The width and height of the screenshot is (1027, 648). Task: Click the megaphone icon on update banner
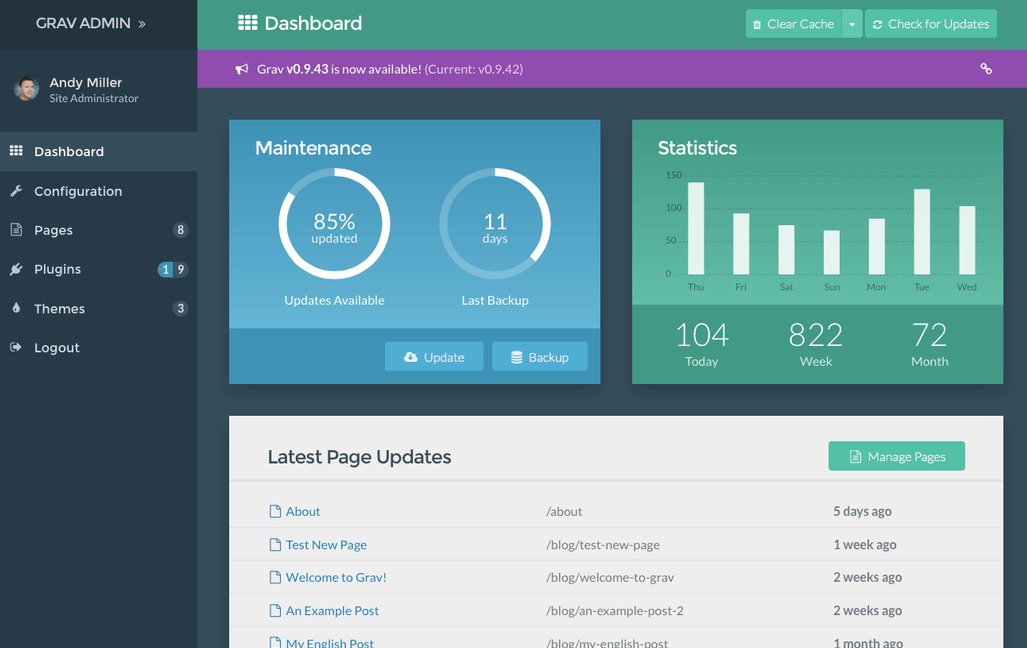tap(240, 69)
